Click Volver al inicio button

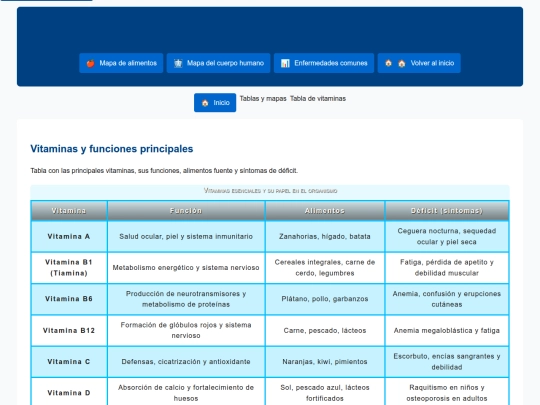tap(419, 63)
